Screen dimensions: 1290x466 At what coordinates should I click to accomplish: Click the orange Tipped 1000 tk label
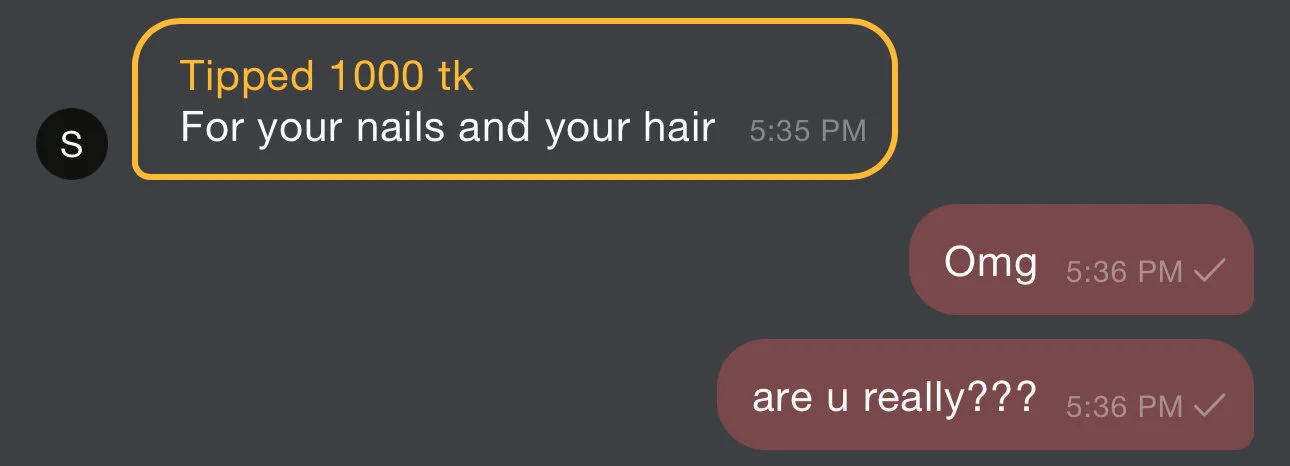tap(326, 76)
